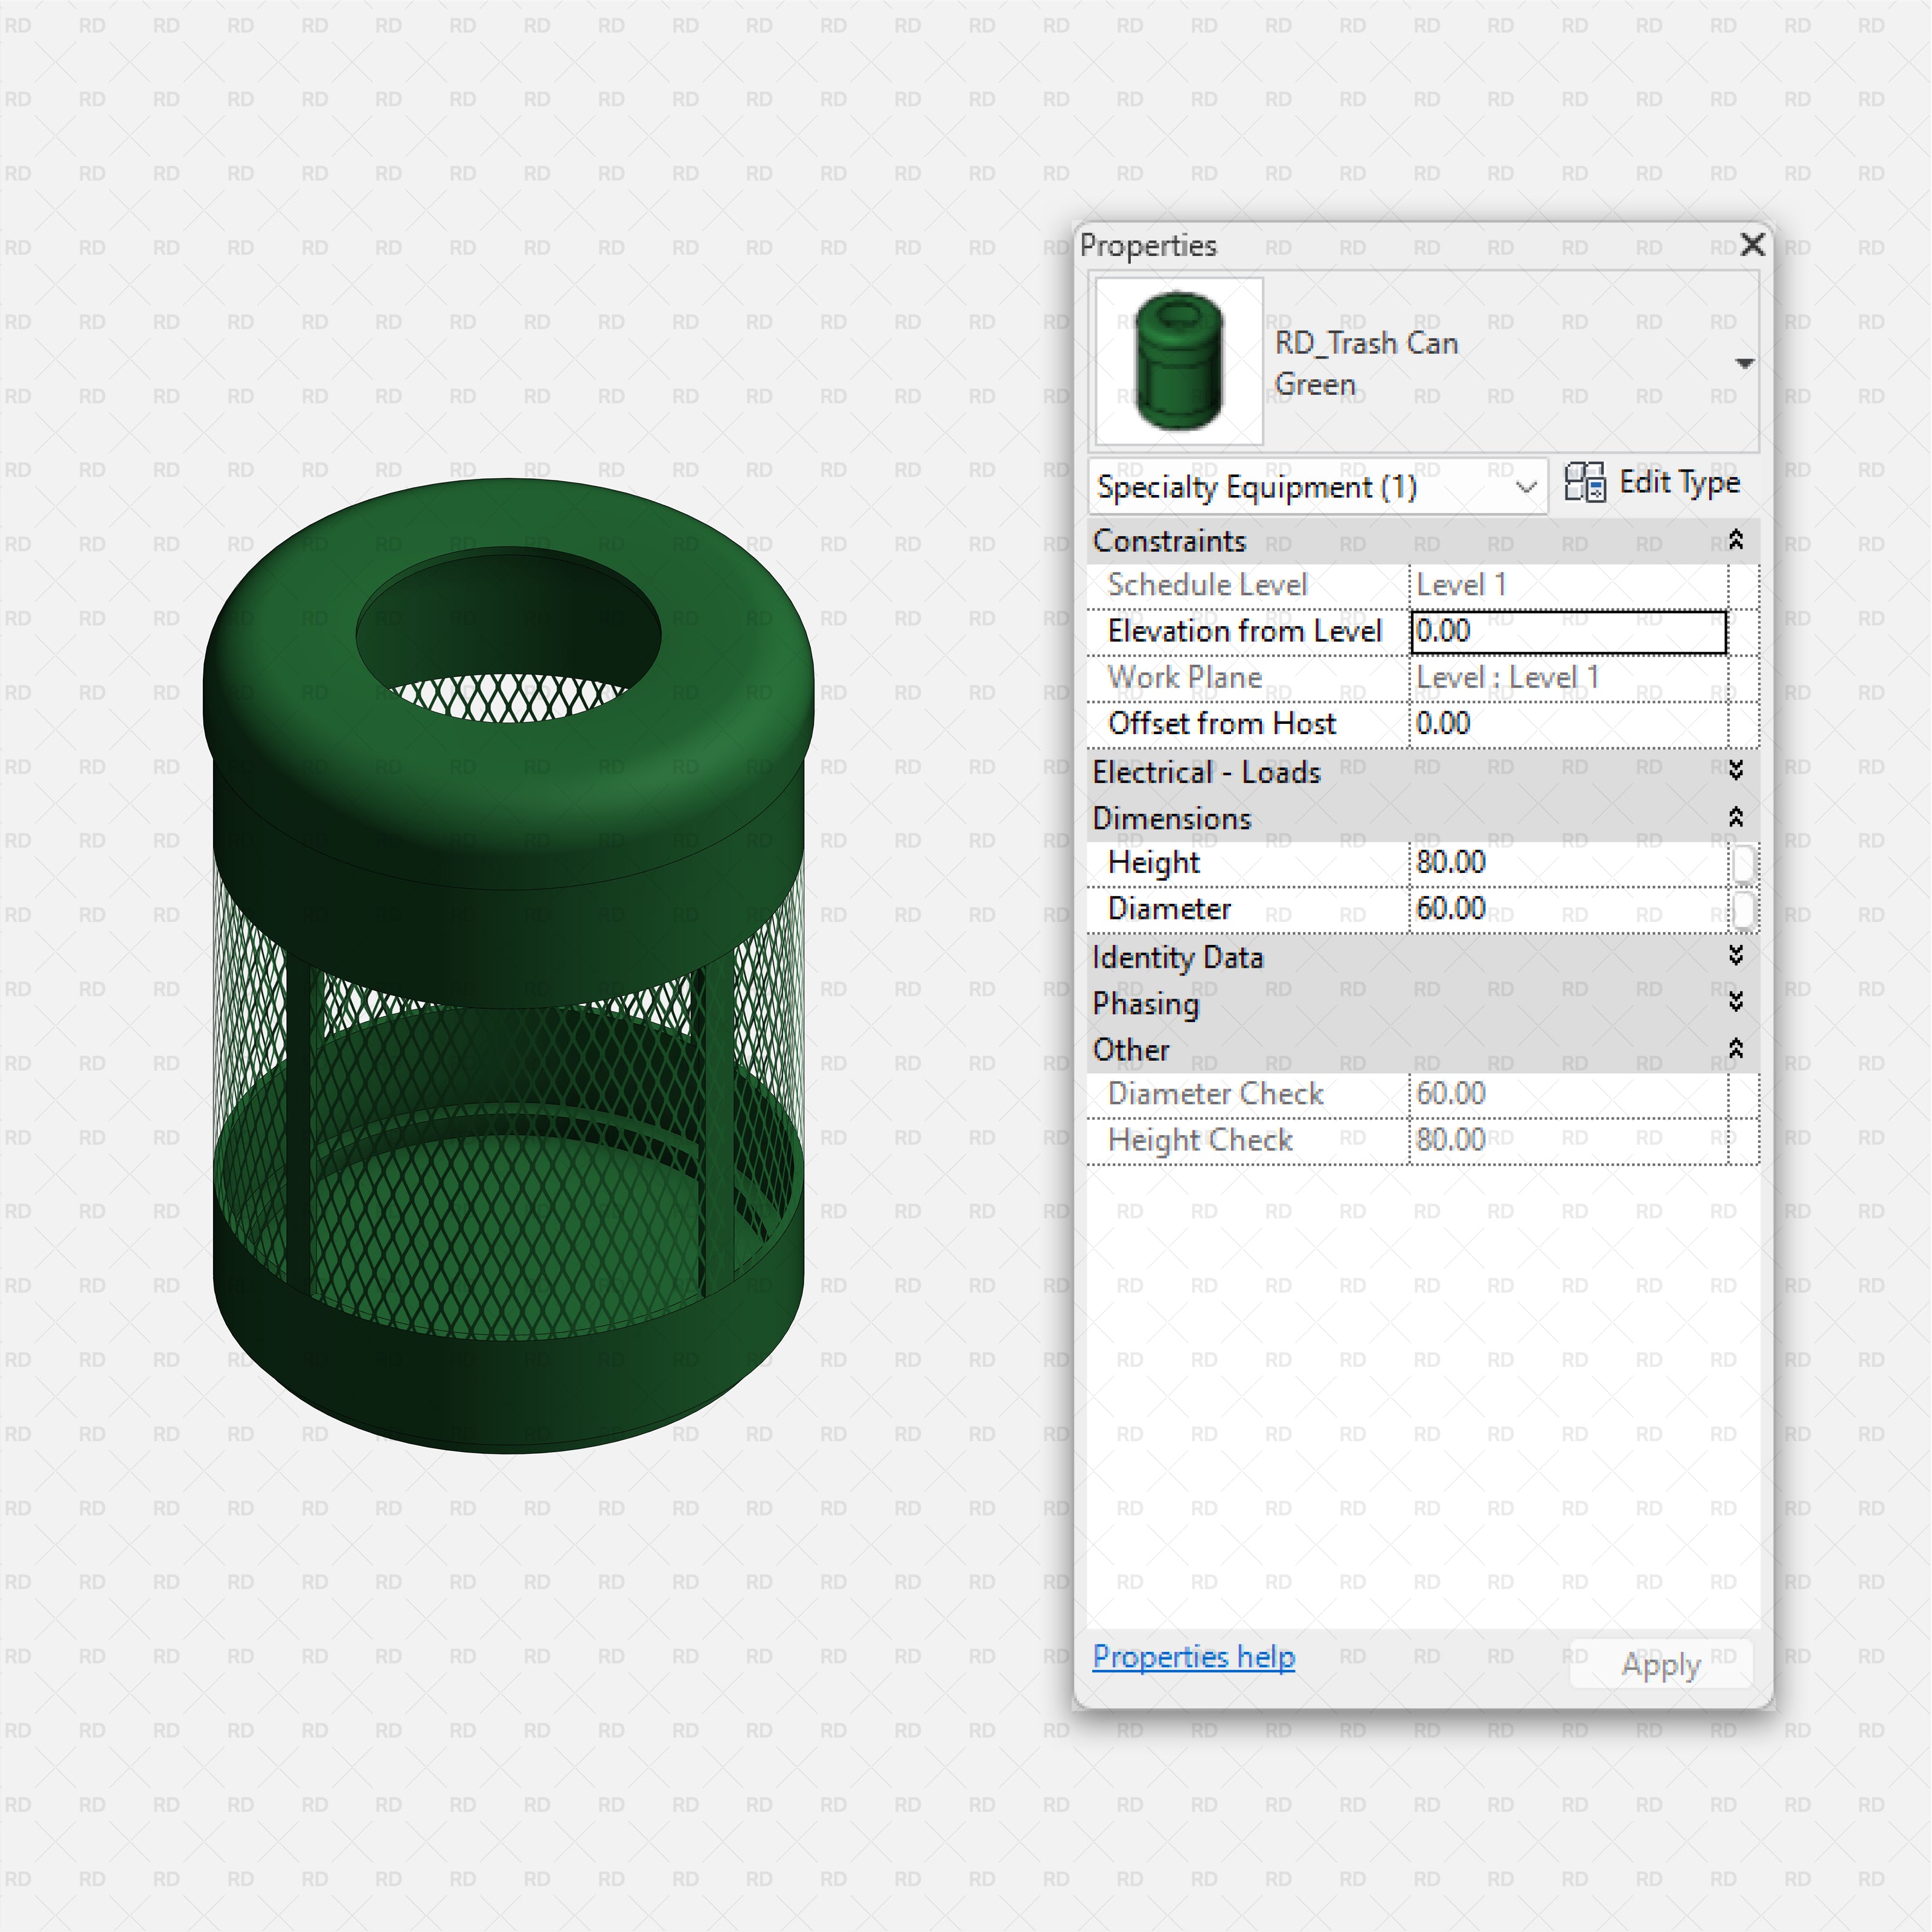The width and height of the screenshot is (1932, 1932).
Task: Click the Diameter associate parameter button
Action: click(1743, 910)
